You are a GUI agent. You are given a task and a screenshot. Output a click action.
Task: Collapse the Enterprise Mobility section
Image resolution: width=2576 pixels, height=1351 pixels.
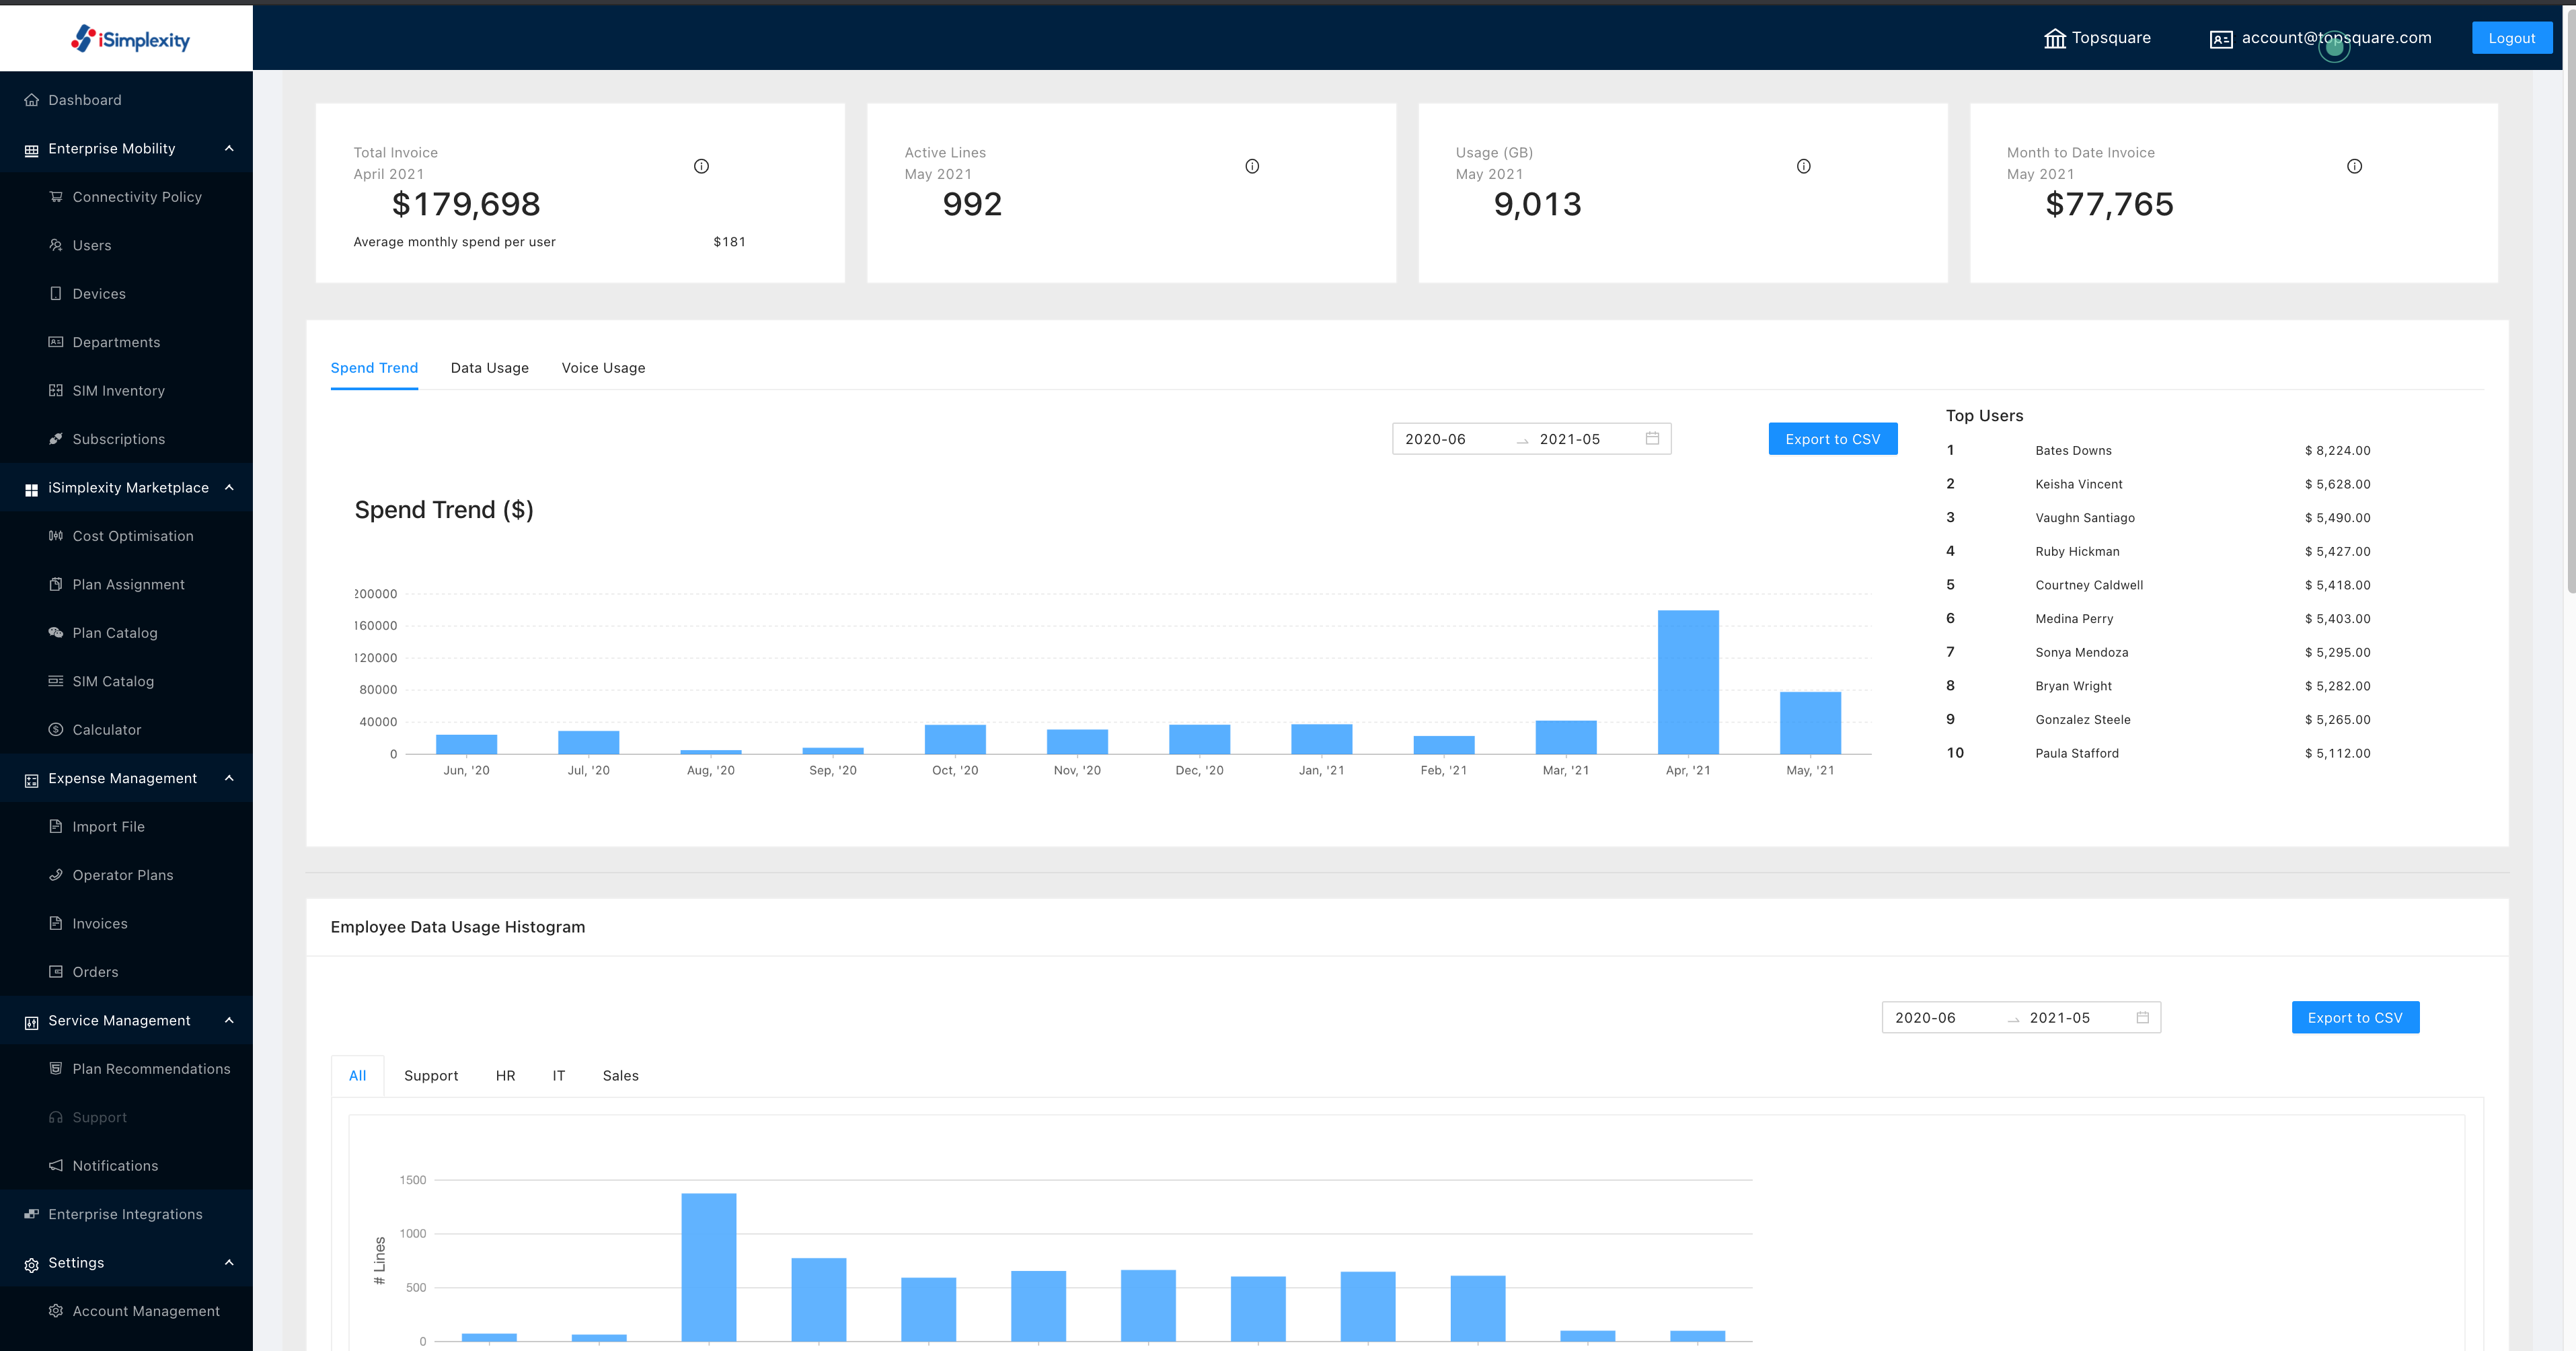229,148
